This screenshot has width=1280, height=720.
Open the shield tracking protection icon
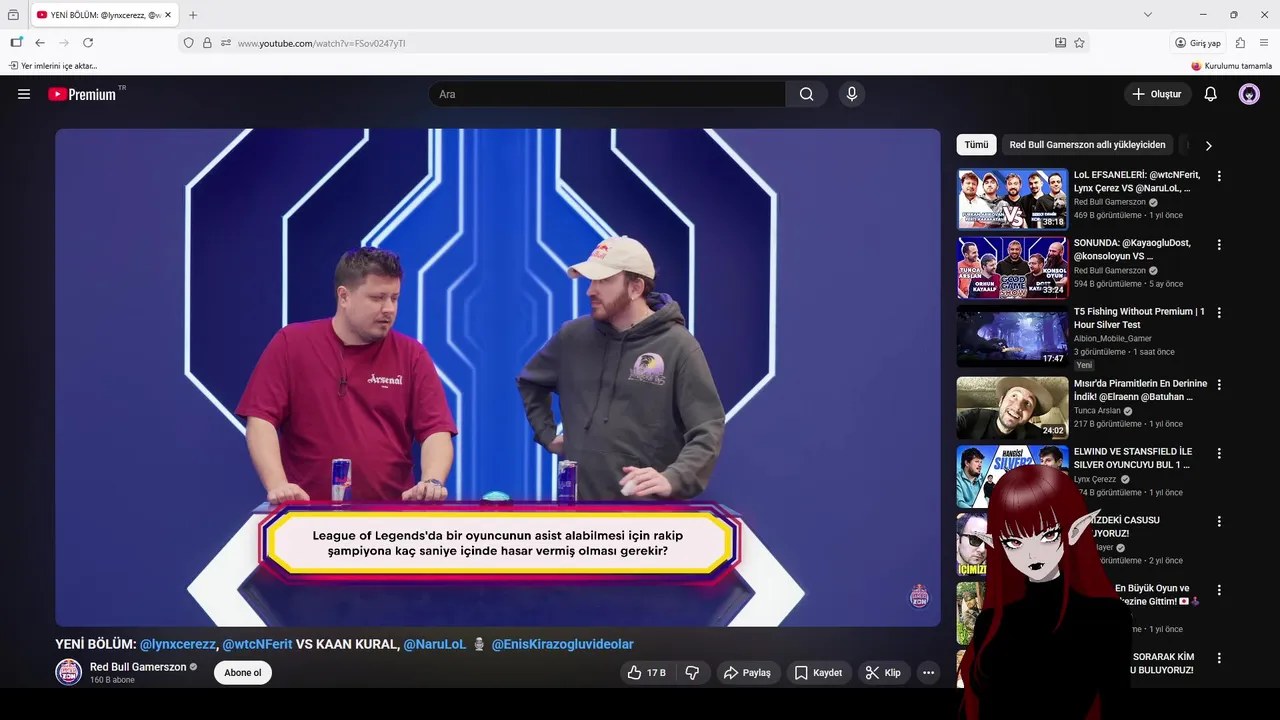click(x=188, y=43)
